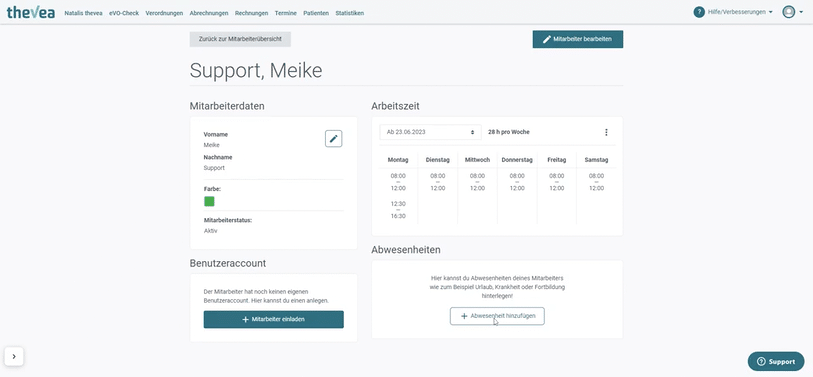Screen dimensions: 813x377
Task: Click the thevea logo
Action: click(x=31, y=12)
